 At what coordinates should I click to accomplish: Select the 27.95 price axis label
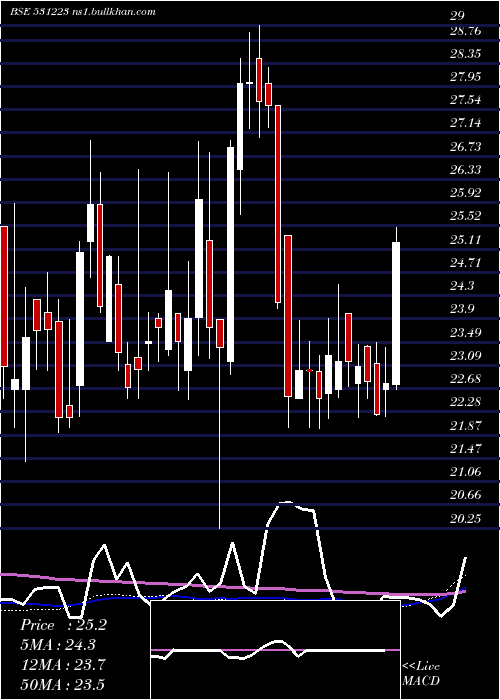465,77
